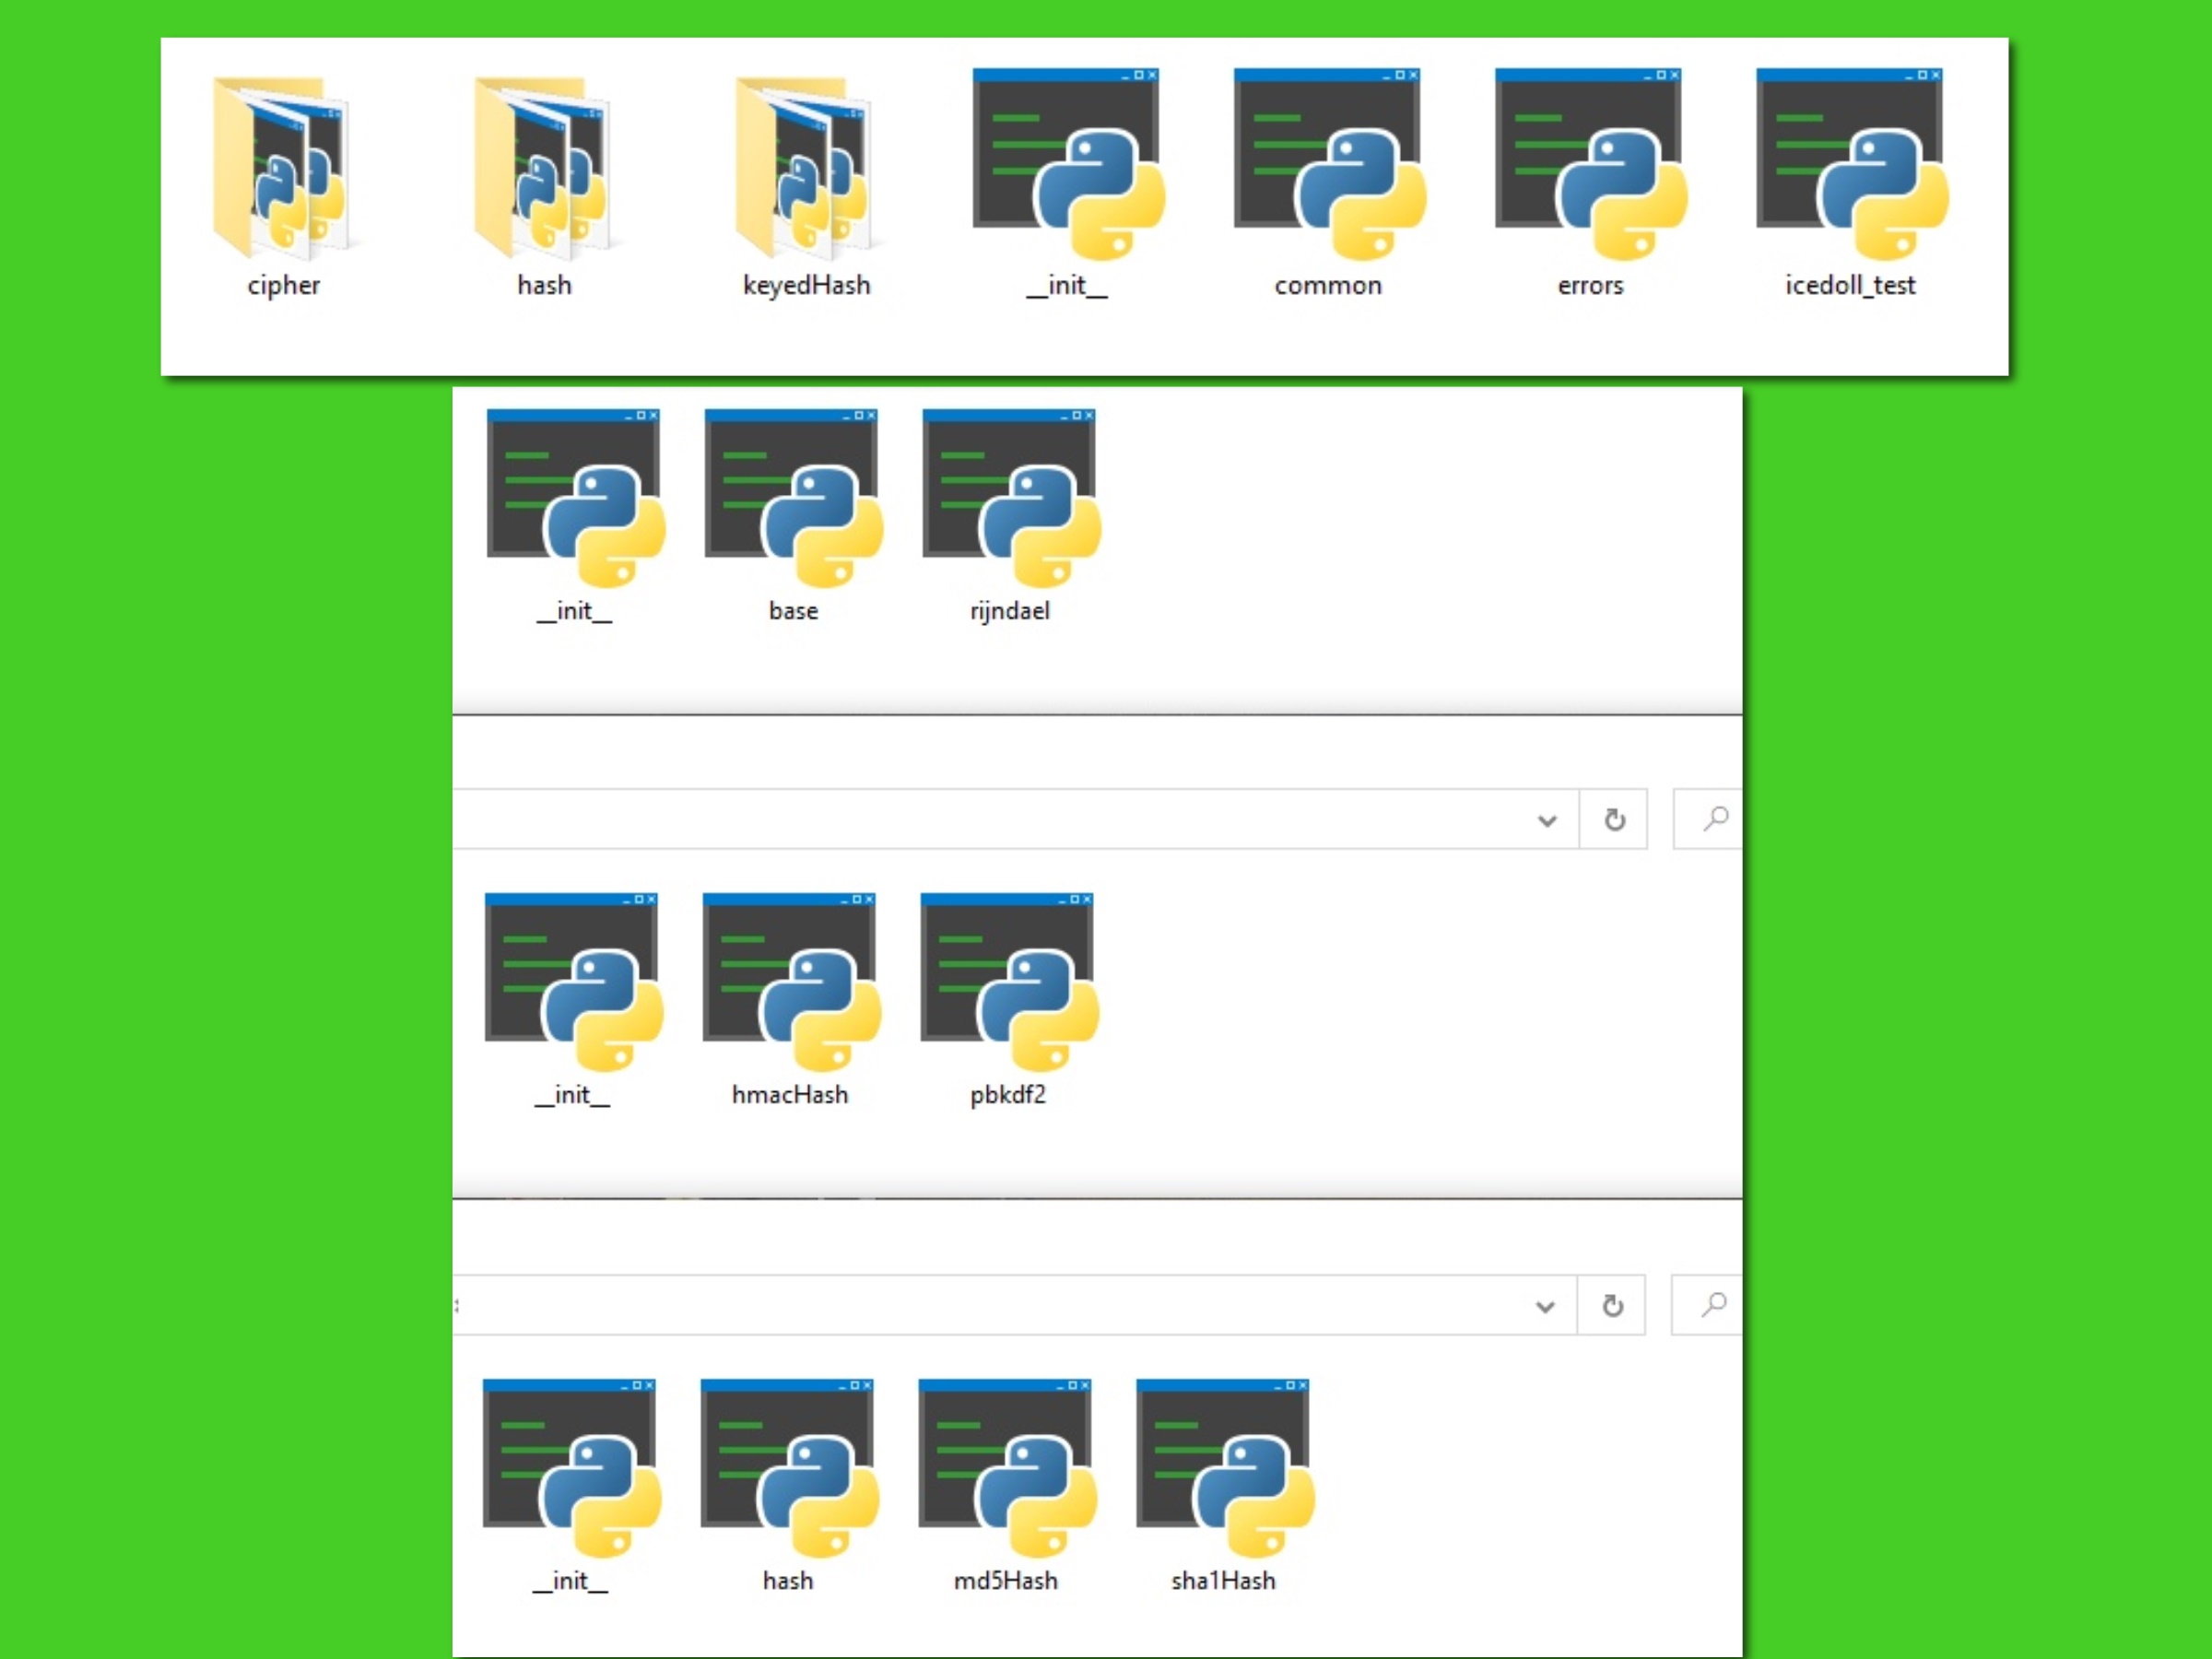Select the base Python file icon
Screen dimensions: 2212x1659
coord(793,498)
